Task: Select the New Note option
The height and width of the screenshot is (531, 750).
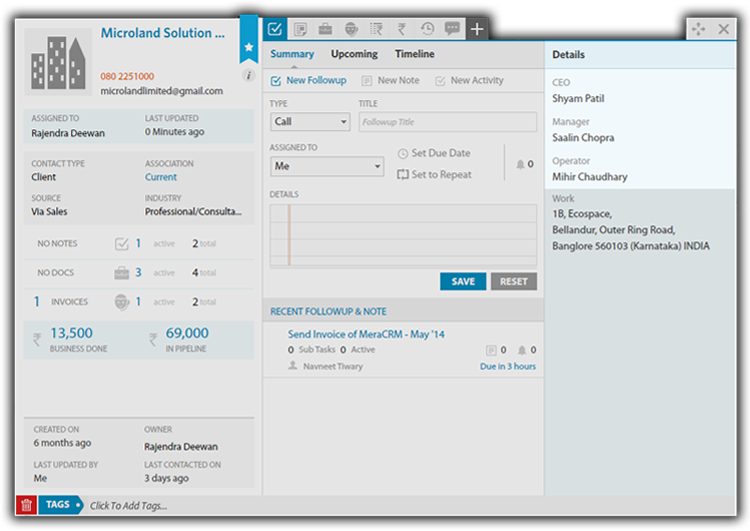Action: 391,80
